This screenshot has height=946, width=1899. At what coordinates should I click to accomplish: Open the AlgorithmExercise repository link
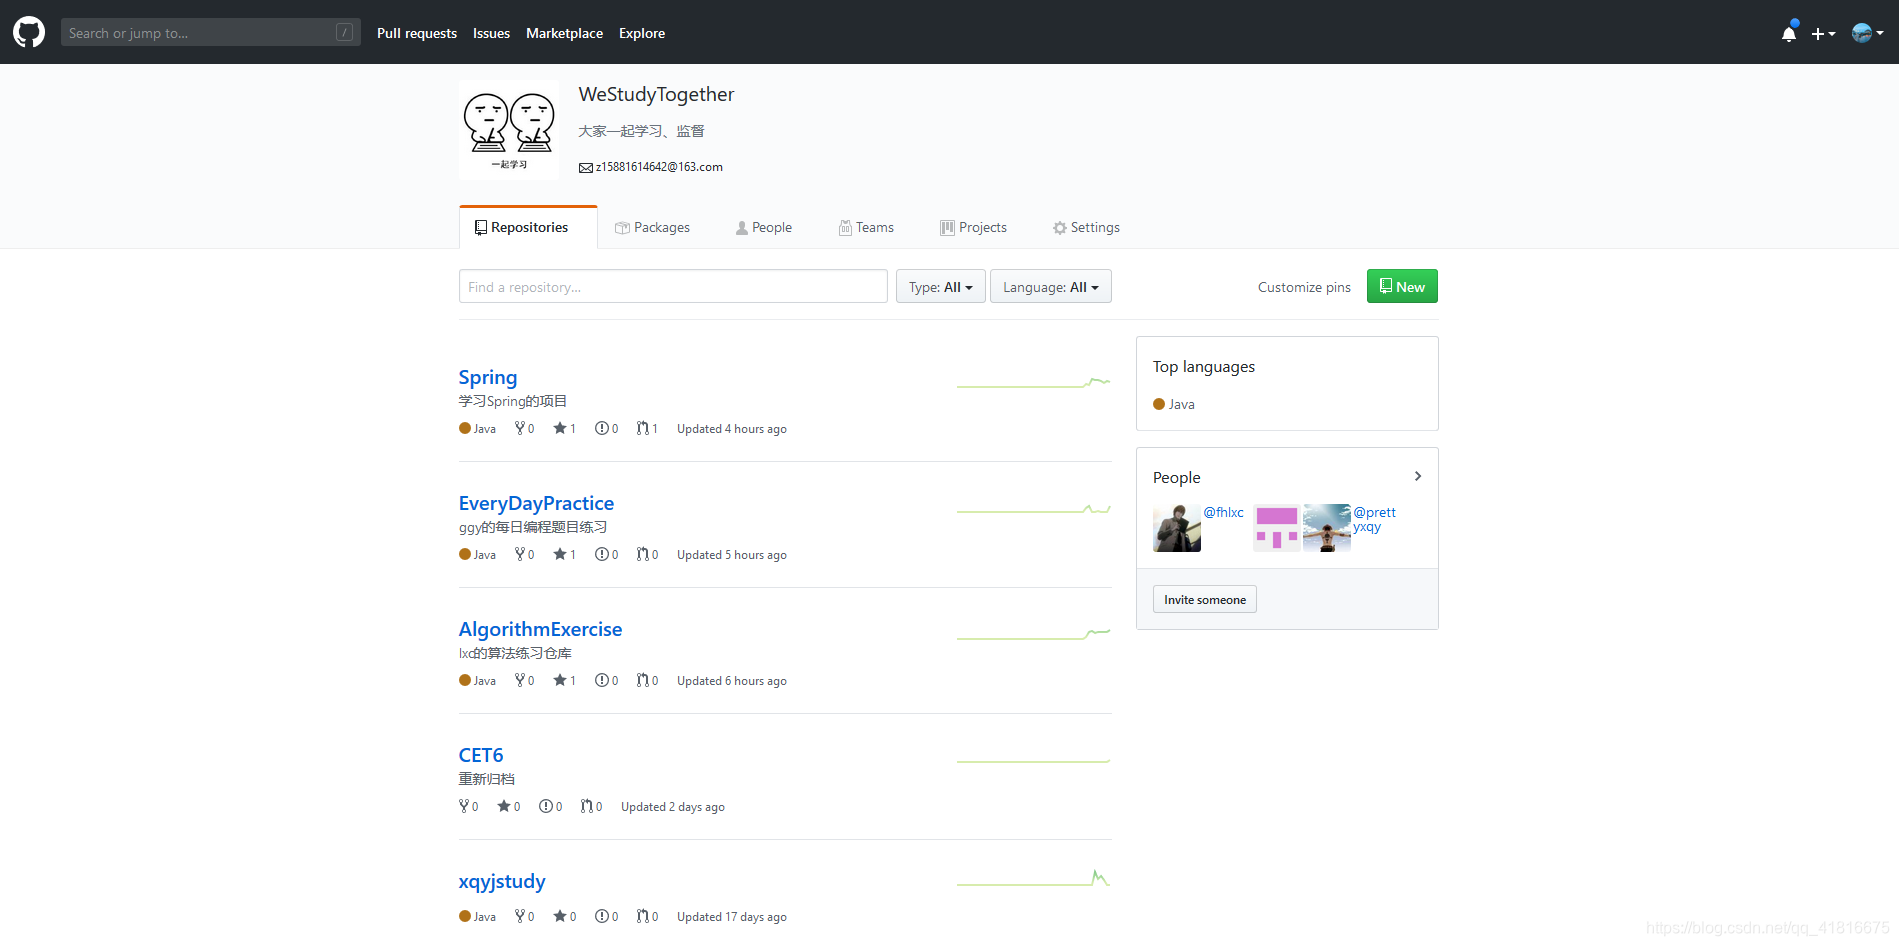(x=540, y=629)
